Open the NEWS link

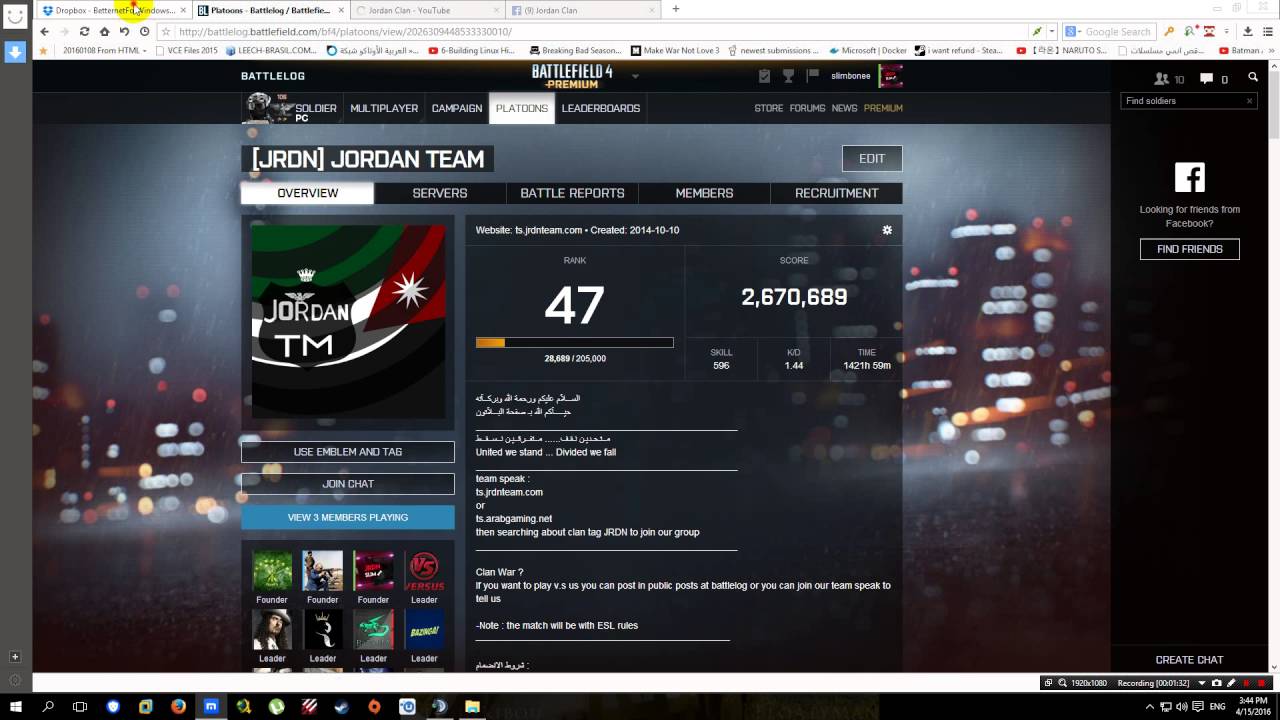[x=844, y=108]
